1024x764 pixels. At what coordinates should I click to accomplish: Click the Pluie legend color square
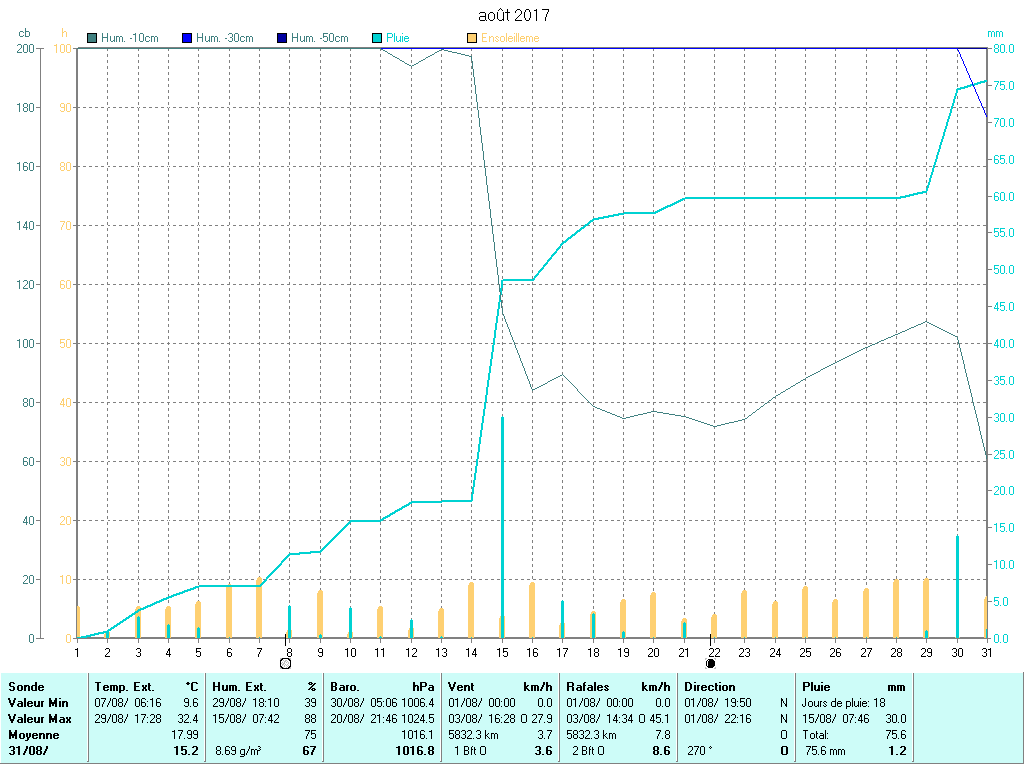point(377,38)
